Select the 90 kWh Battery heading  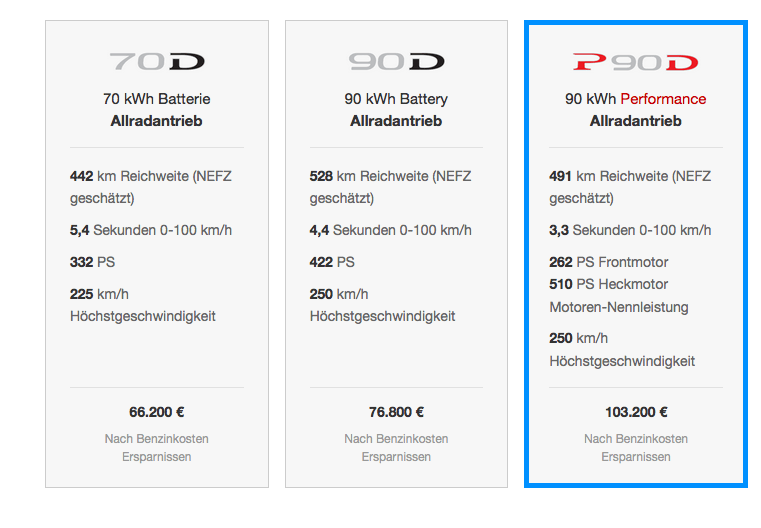coord(396,99)
